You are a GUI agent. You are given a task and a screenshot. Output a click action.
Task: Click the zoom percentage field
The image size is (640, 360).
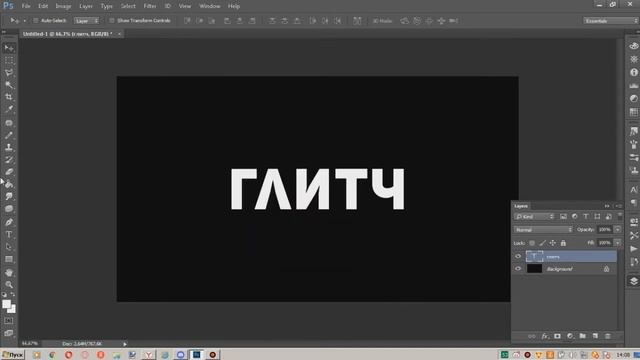click(x=30, y=344)
